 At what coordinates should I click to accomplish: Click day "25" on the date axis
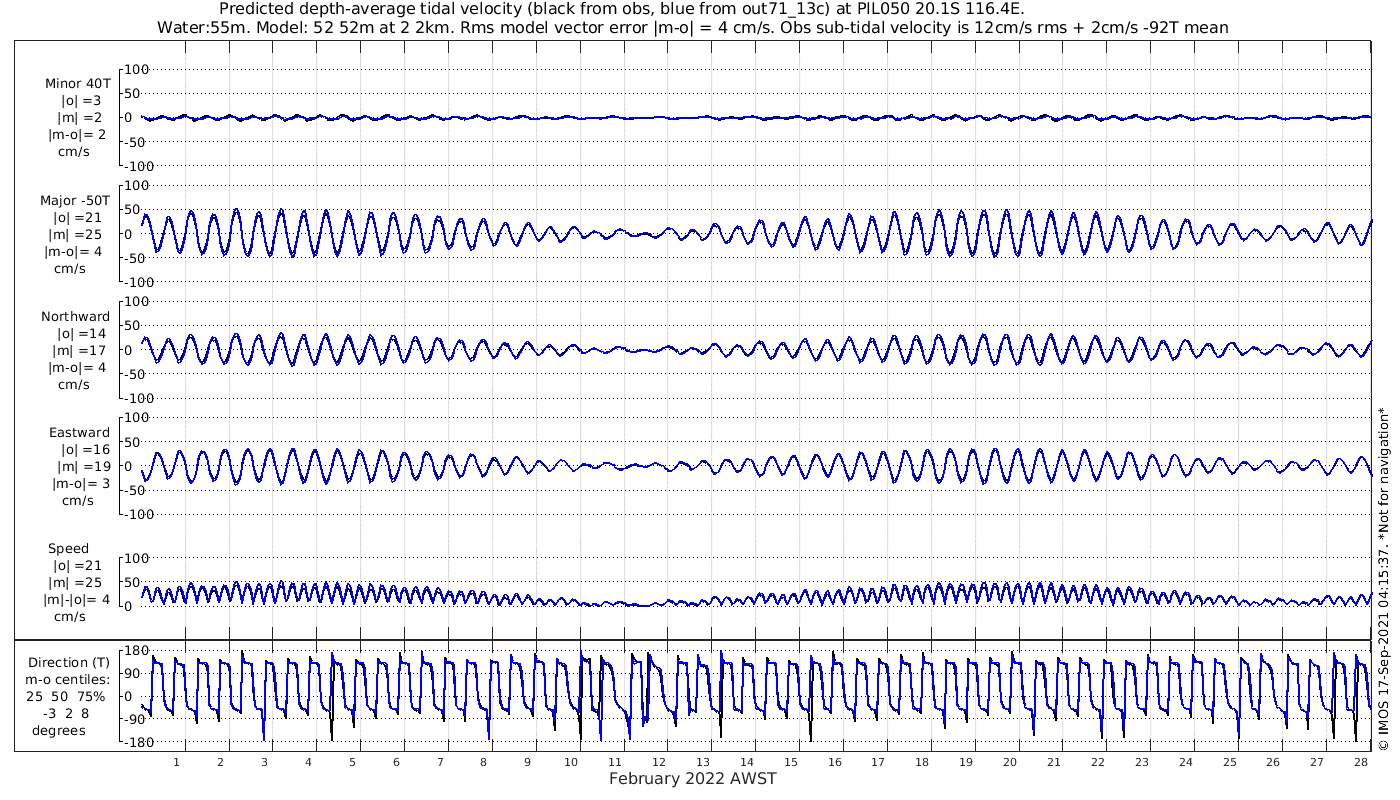(x=1229, y=762)
